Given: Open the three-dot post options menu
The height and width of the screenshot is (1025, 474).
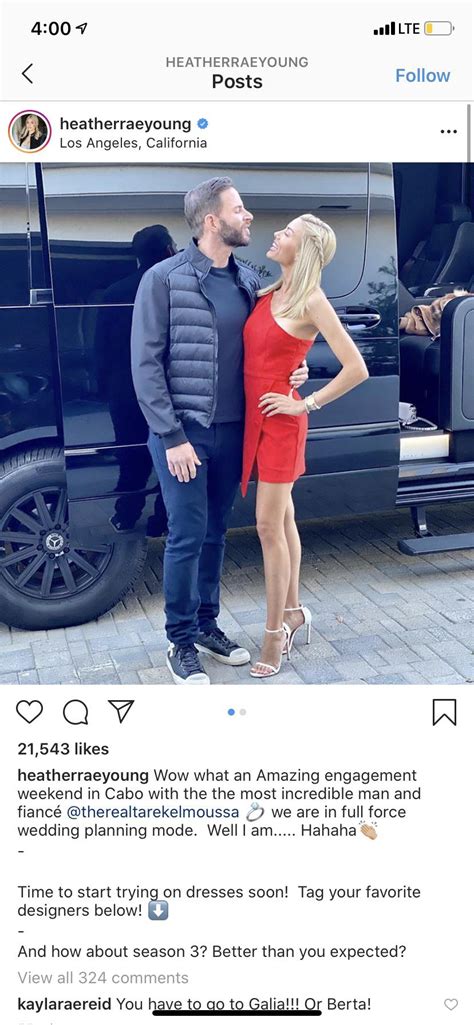Looking at the screenshot, I should (x=449, y=132).
